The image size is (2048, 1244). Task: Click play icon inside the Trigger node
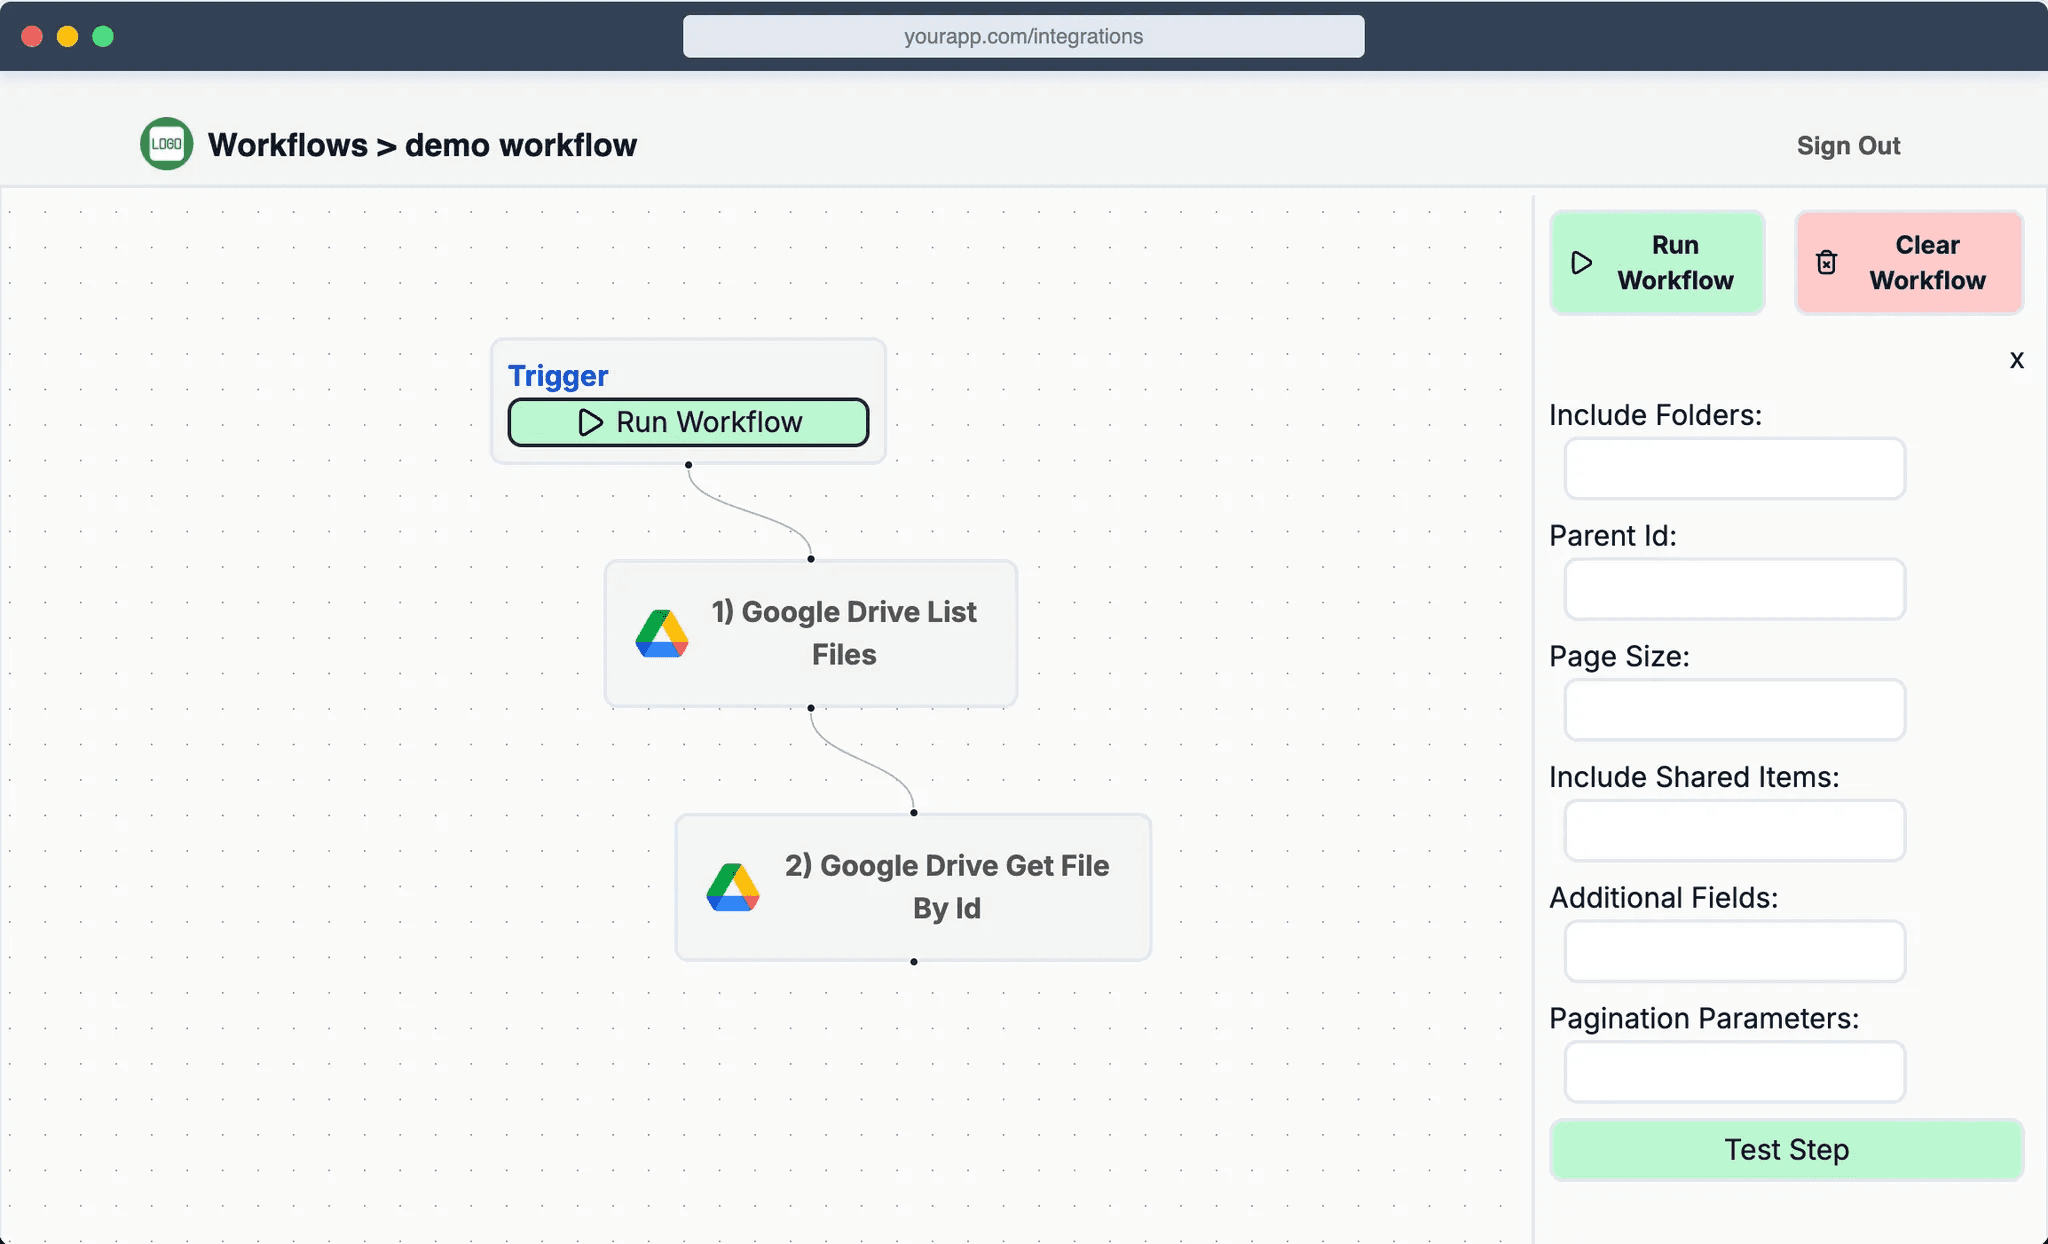pos(590,422)
